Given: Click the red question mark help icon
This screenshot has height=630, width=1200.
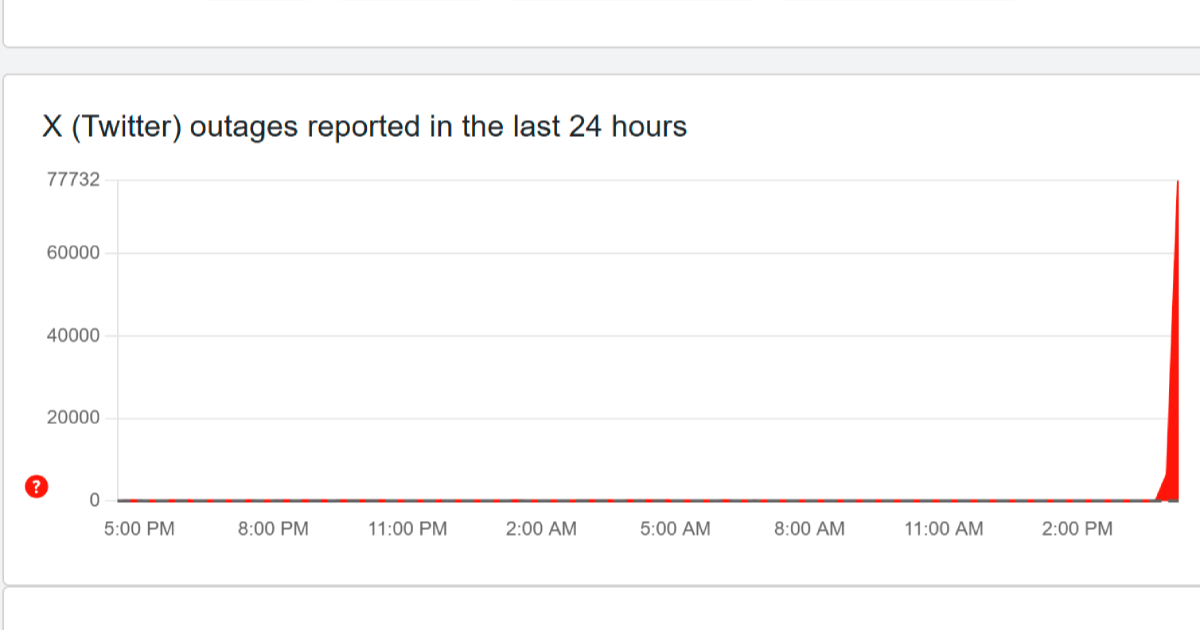Looking at the screenshot, I should point(36,487).
